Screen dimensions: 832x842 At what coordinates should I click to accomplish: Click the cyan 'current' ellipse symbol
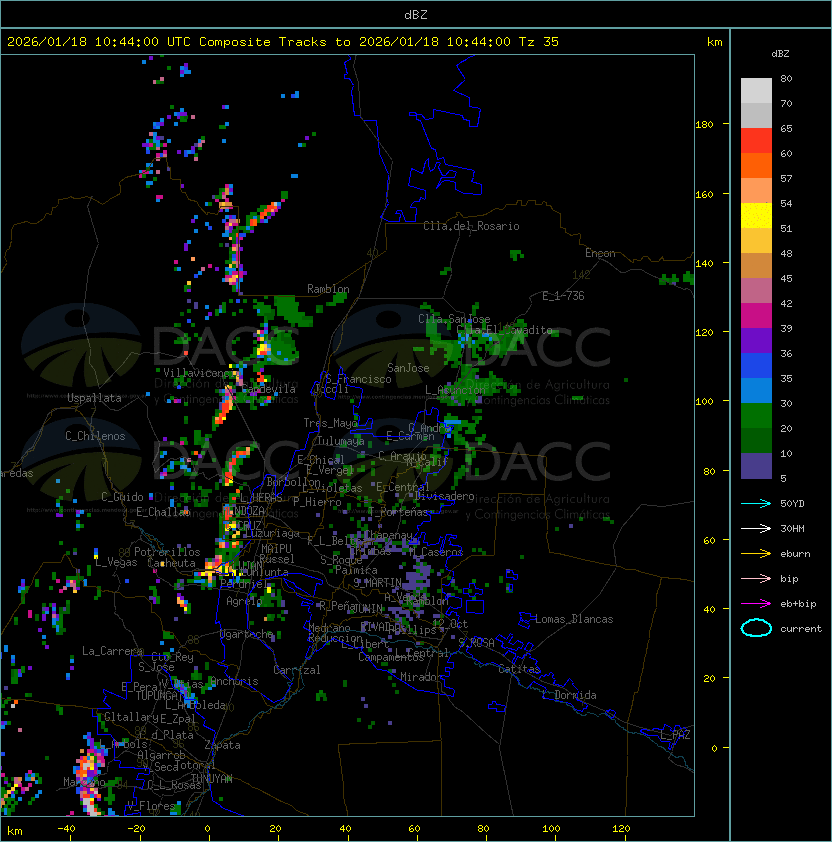(x=756, y=628)
